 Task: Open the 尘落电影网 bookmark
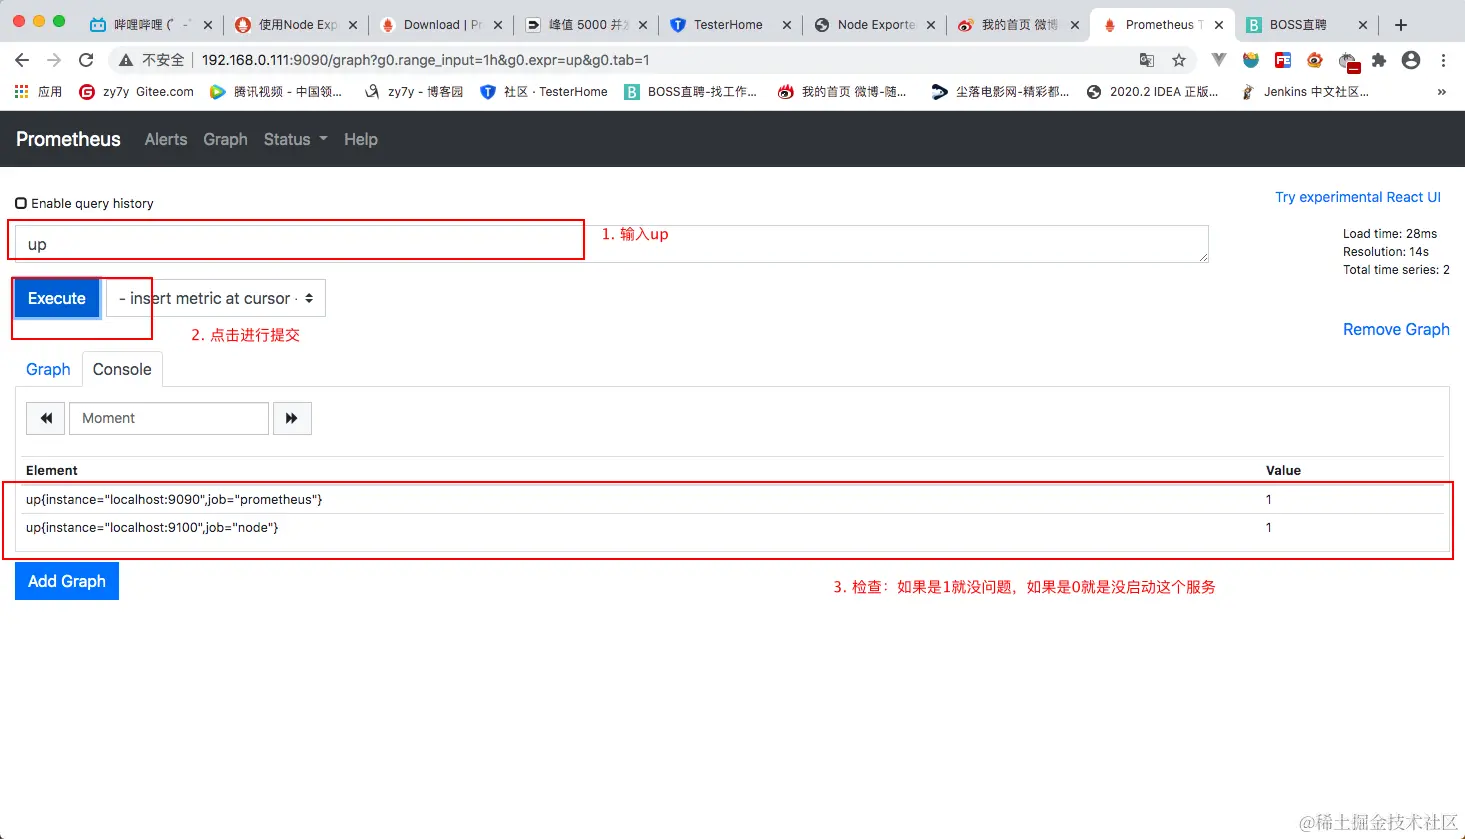pos(1000,91)
